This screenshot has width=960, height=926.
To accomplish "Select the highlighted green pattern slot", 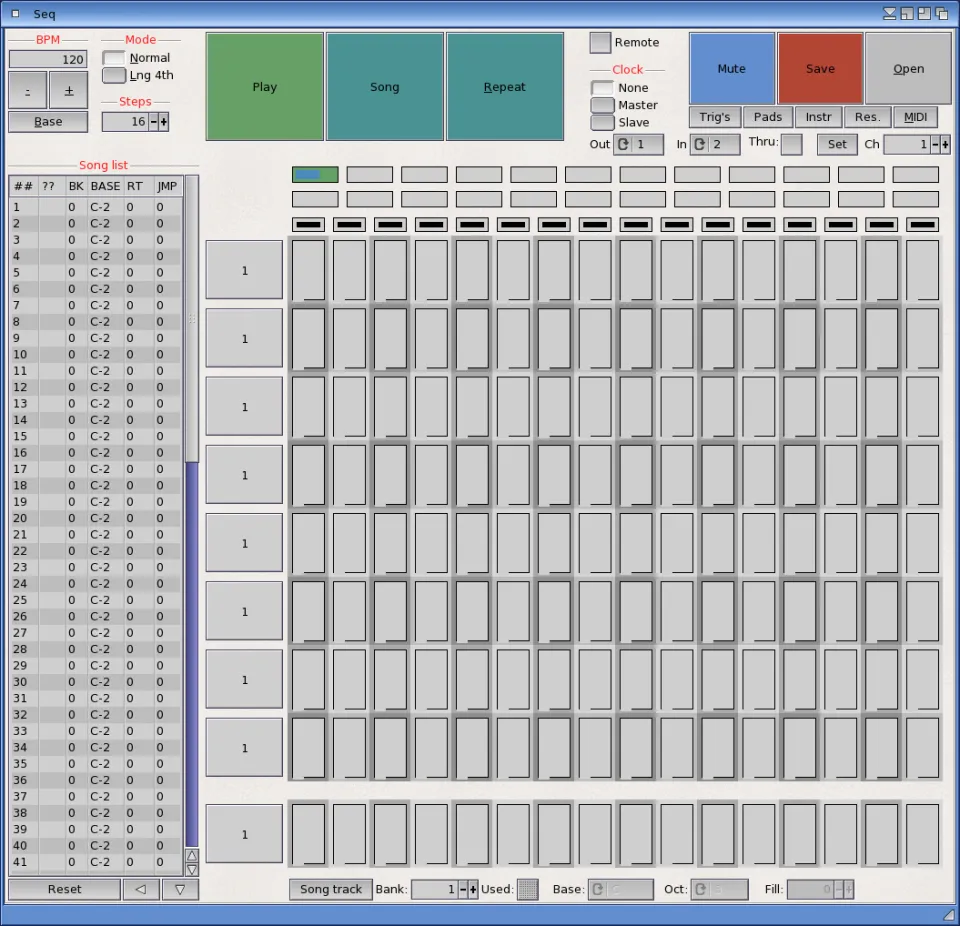I will click(x=315, y=174).
